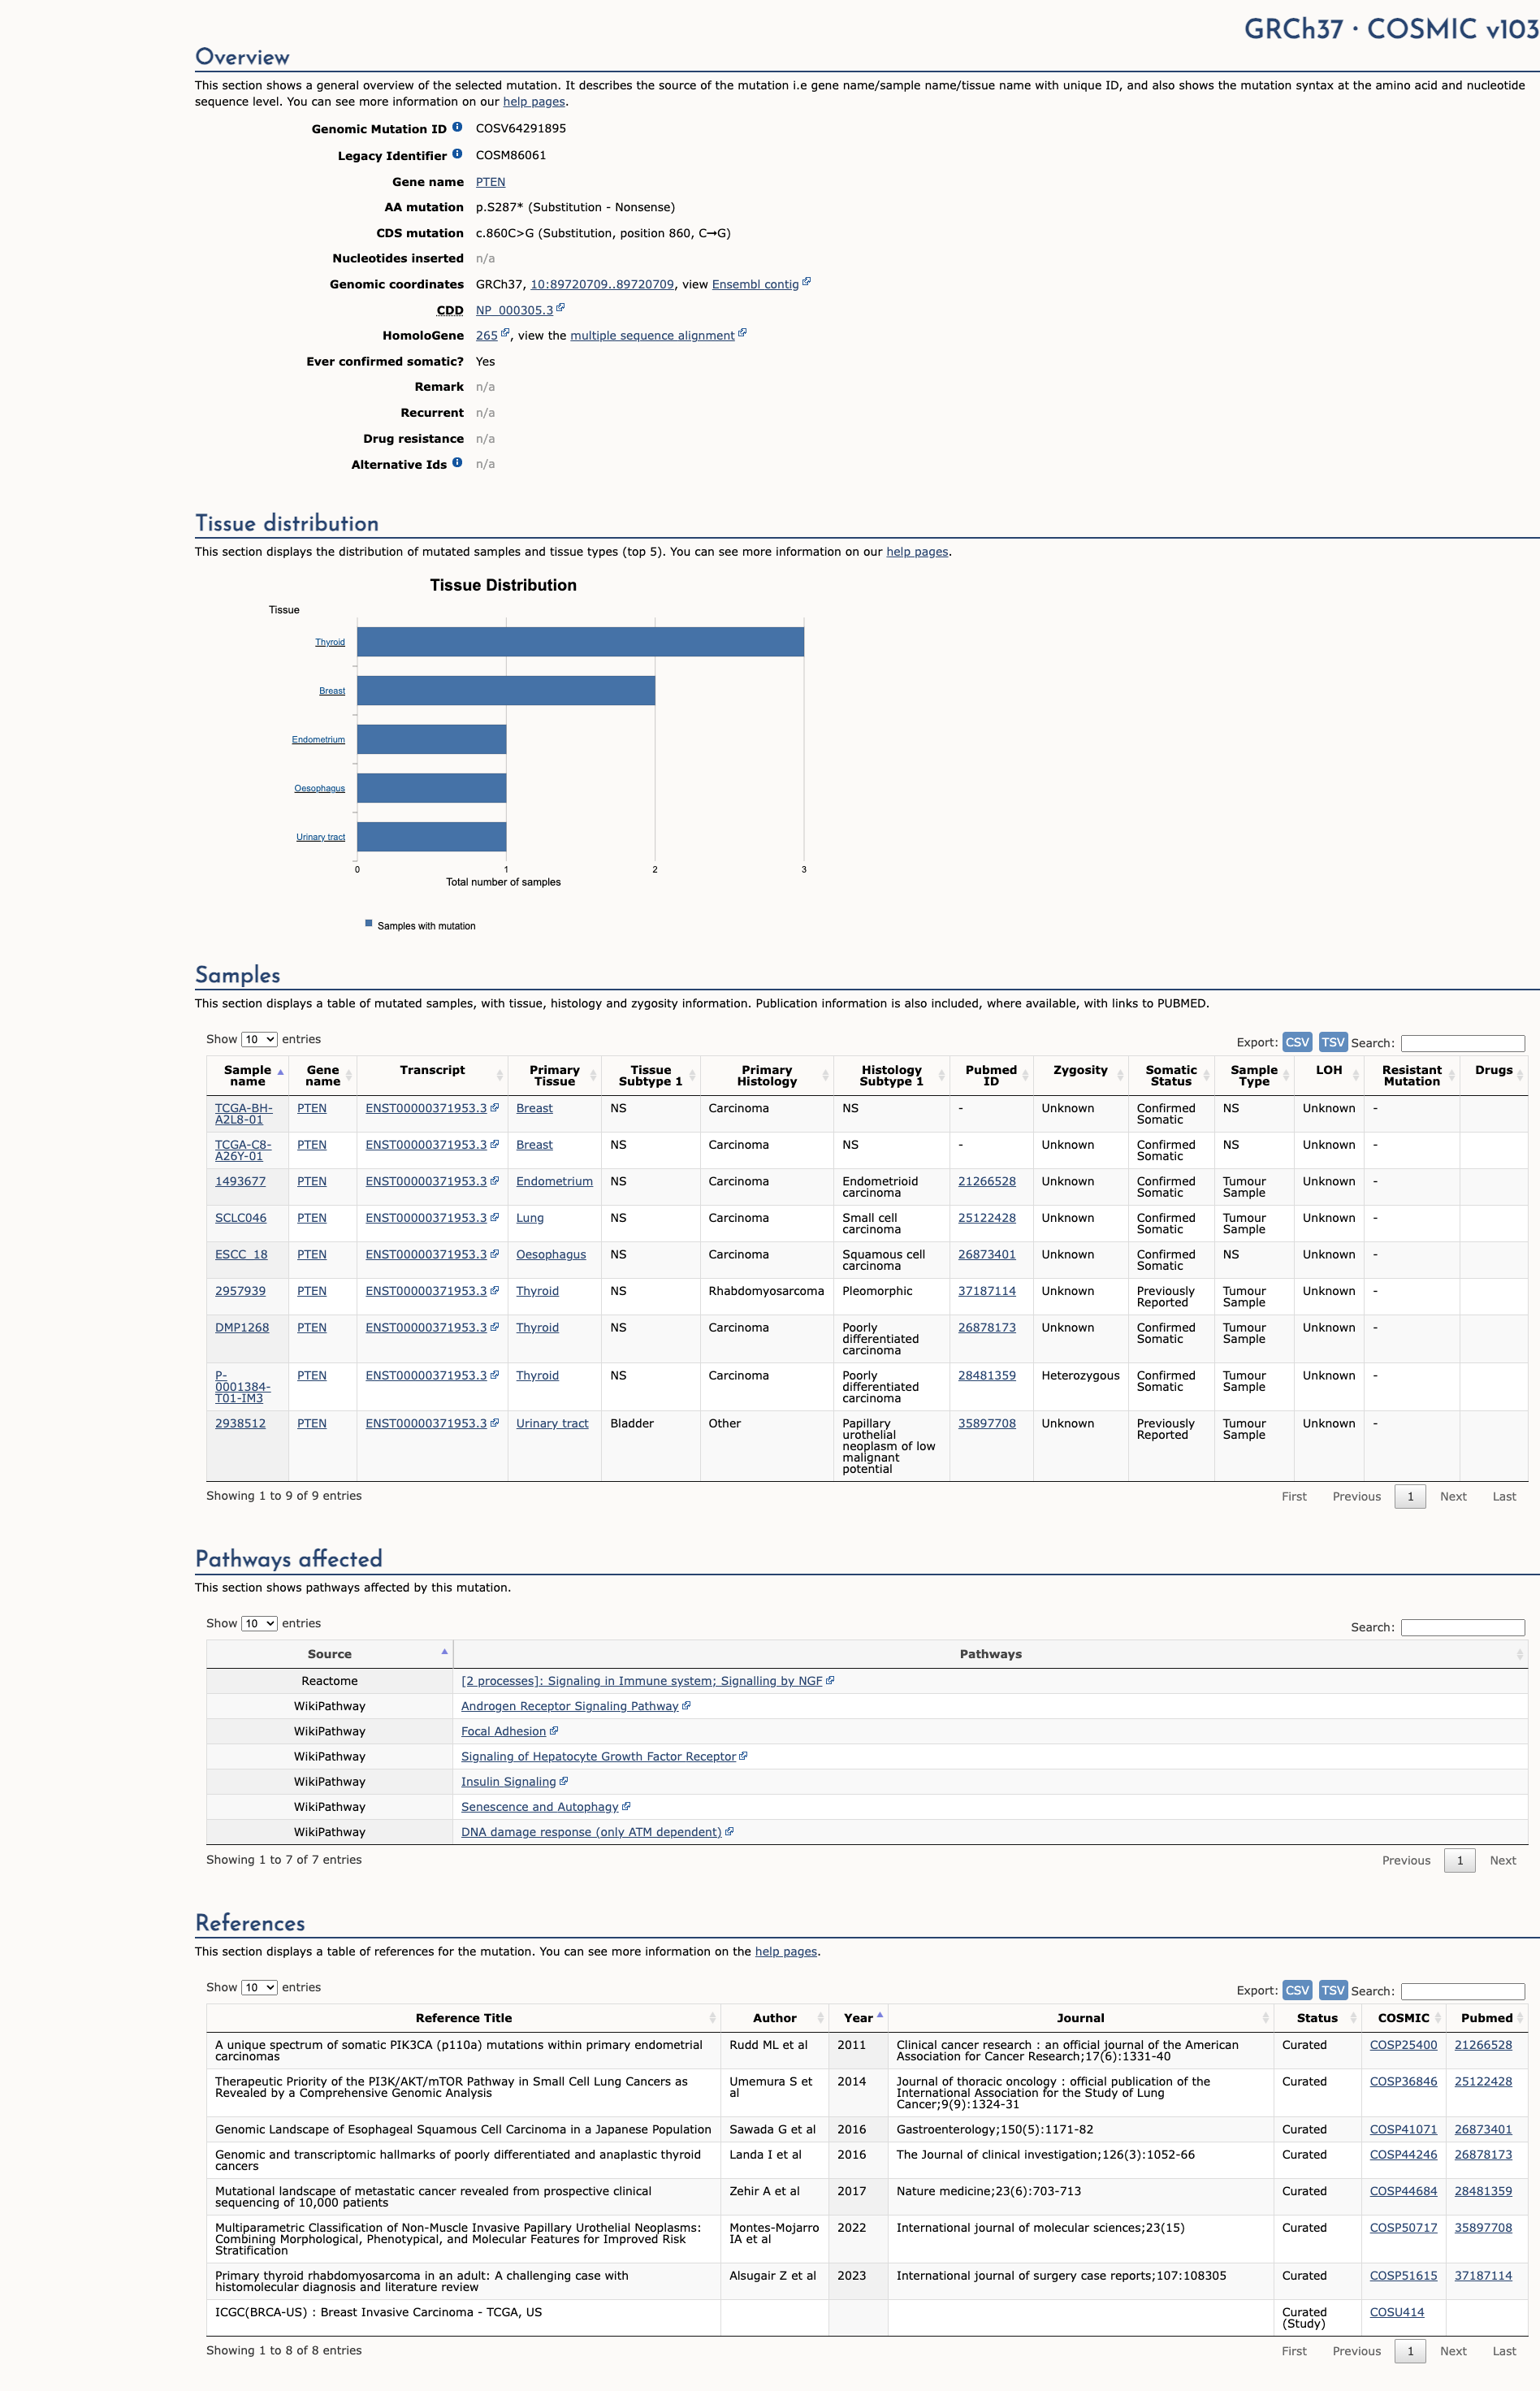Click Next in Pathways table pagination
This screenshot has height=2391, width=1540.
coord(1502,1860)
